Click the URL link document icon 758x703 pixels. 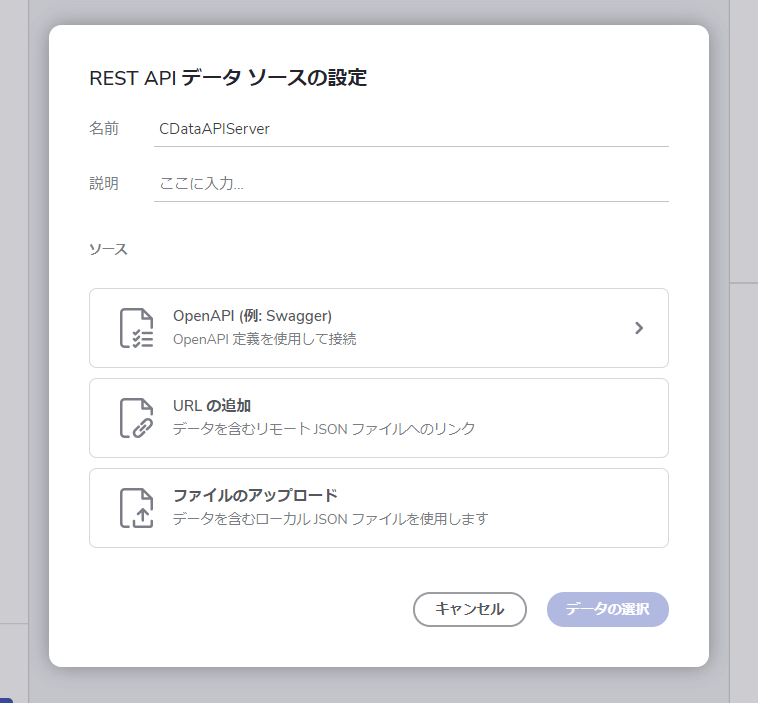click(136, 418)
